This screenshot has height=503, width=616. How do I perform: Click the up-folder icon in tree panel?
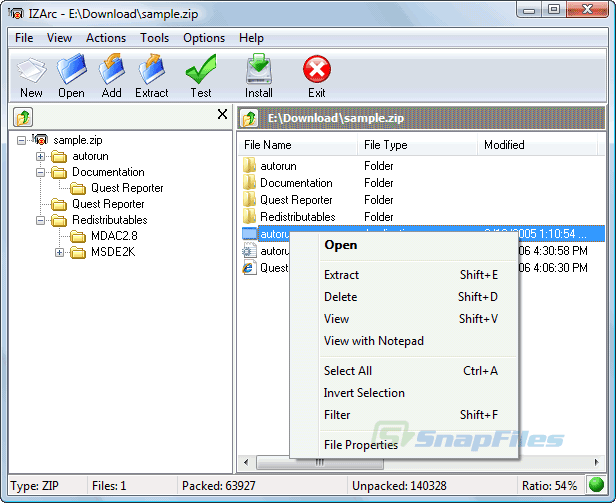23,117
